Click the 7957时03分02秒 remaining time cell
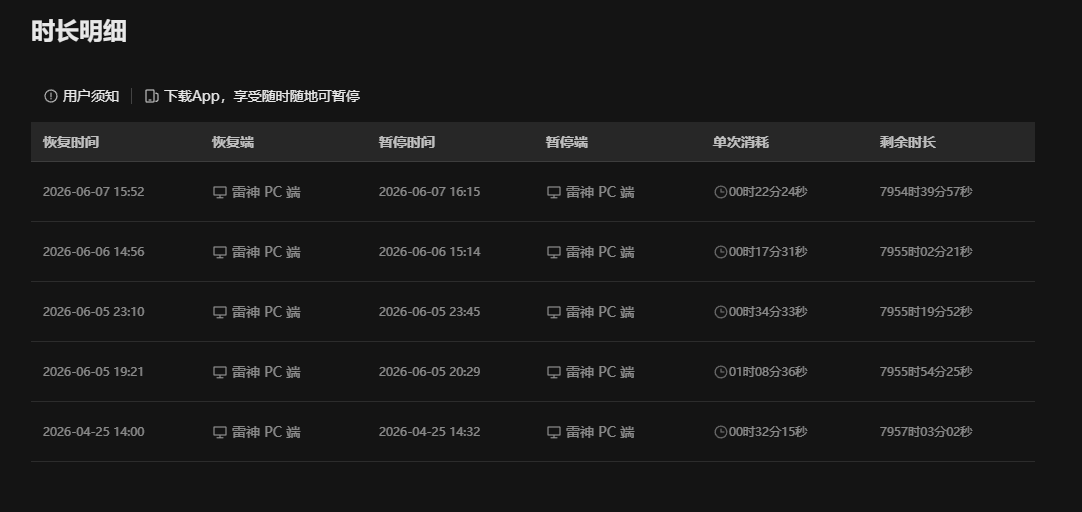This screenshot has width=1082, height=512. [926, 432]
